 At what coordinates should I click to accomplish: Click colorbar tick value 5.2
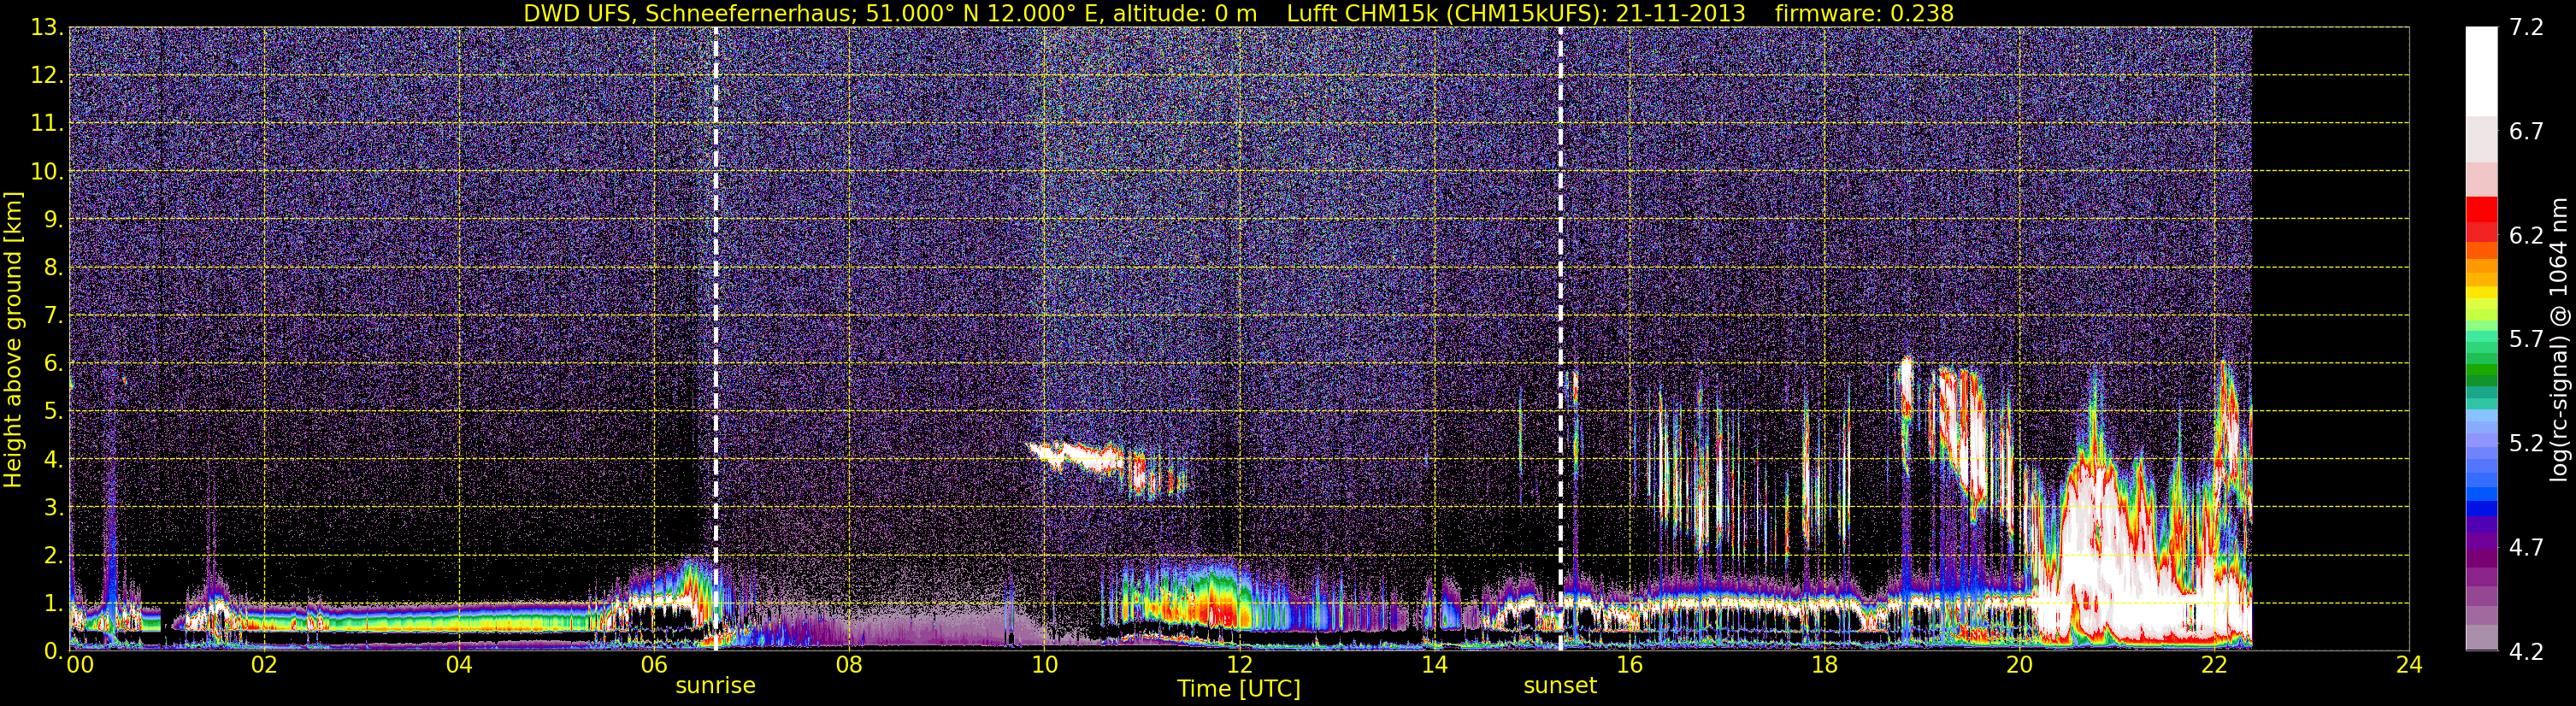[x=2525, y=443]
